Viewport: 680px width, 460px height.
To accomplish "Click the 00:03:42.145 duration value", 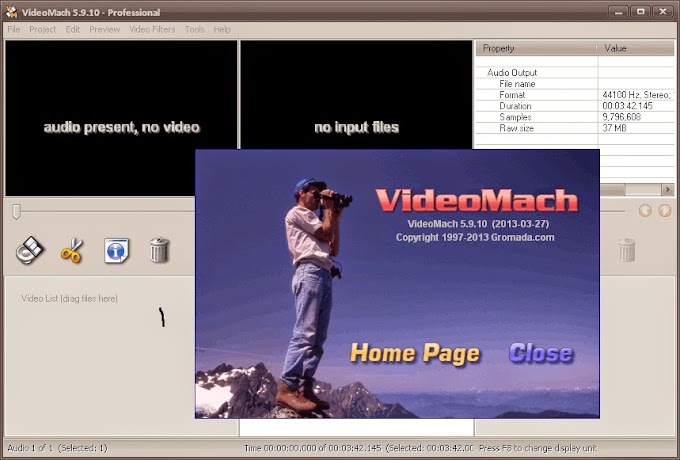I will pyautogui.click(x=627, y=106).
